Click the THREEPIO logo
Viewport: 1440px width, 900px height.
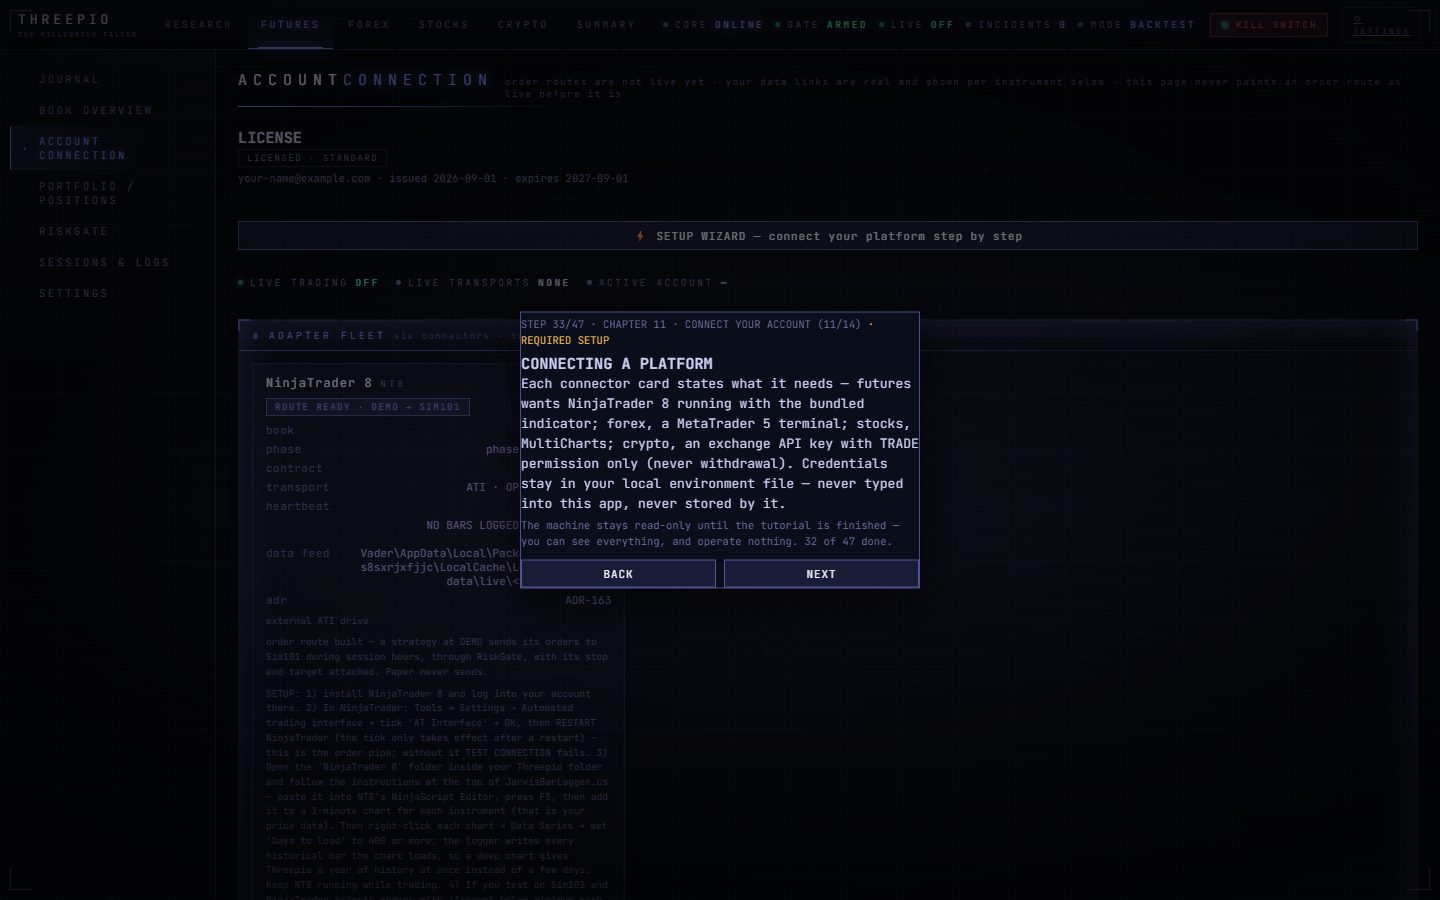[65, 20]
